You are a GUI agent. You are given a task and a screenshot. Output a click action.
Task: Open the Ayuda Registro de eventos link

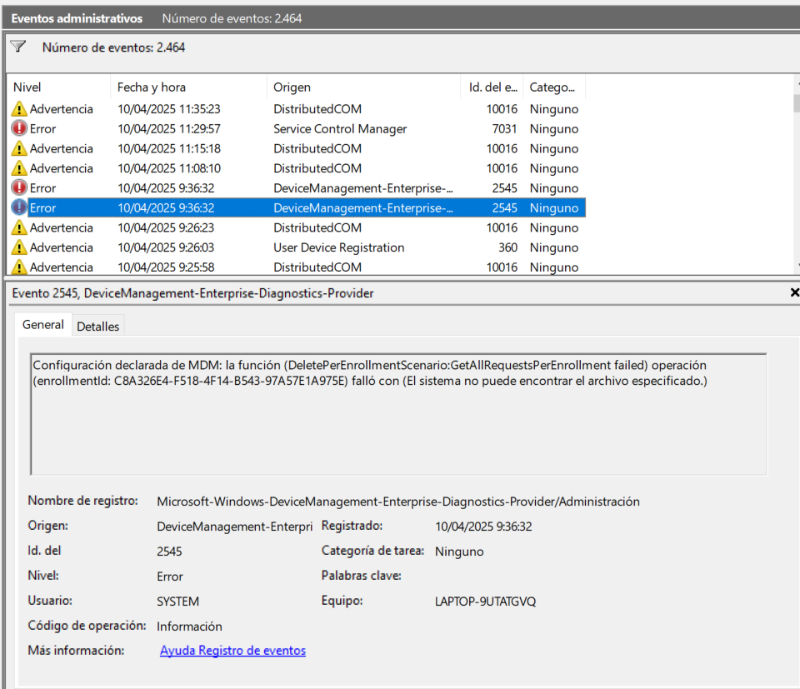tap(233, 651)
